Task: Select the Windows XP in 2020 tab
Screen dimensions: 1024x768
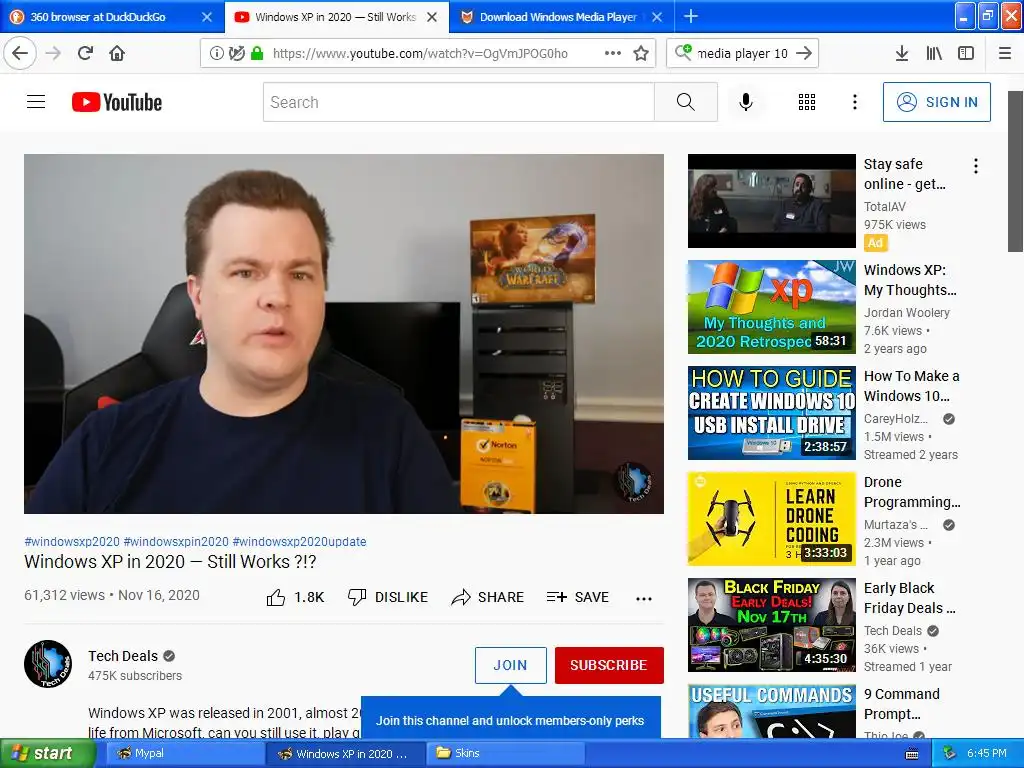Action: point(336,17)
